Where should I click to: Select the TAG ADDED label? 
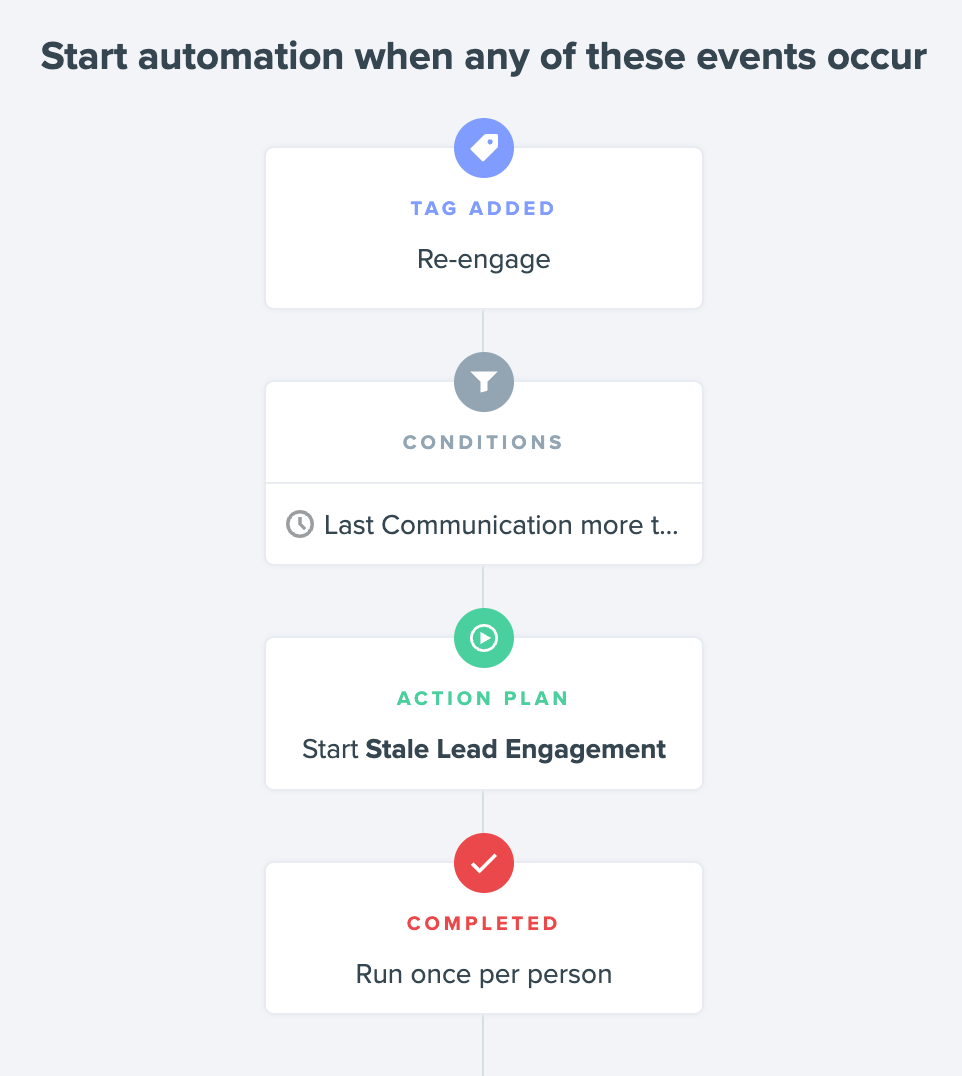pyautogui.click(x=483, y=209)
